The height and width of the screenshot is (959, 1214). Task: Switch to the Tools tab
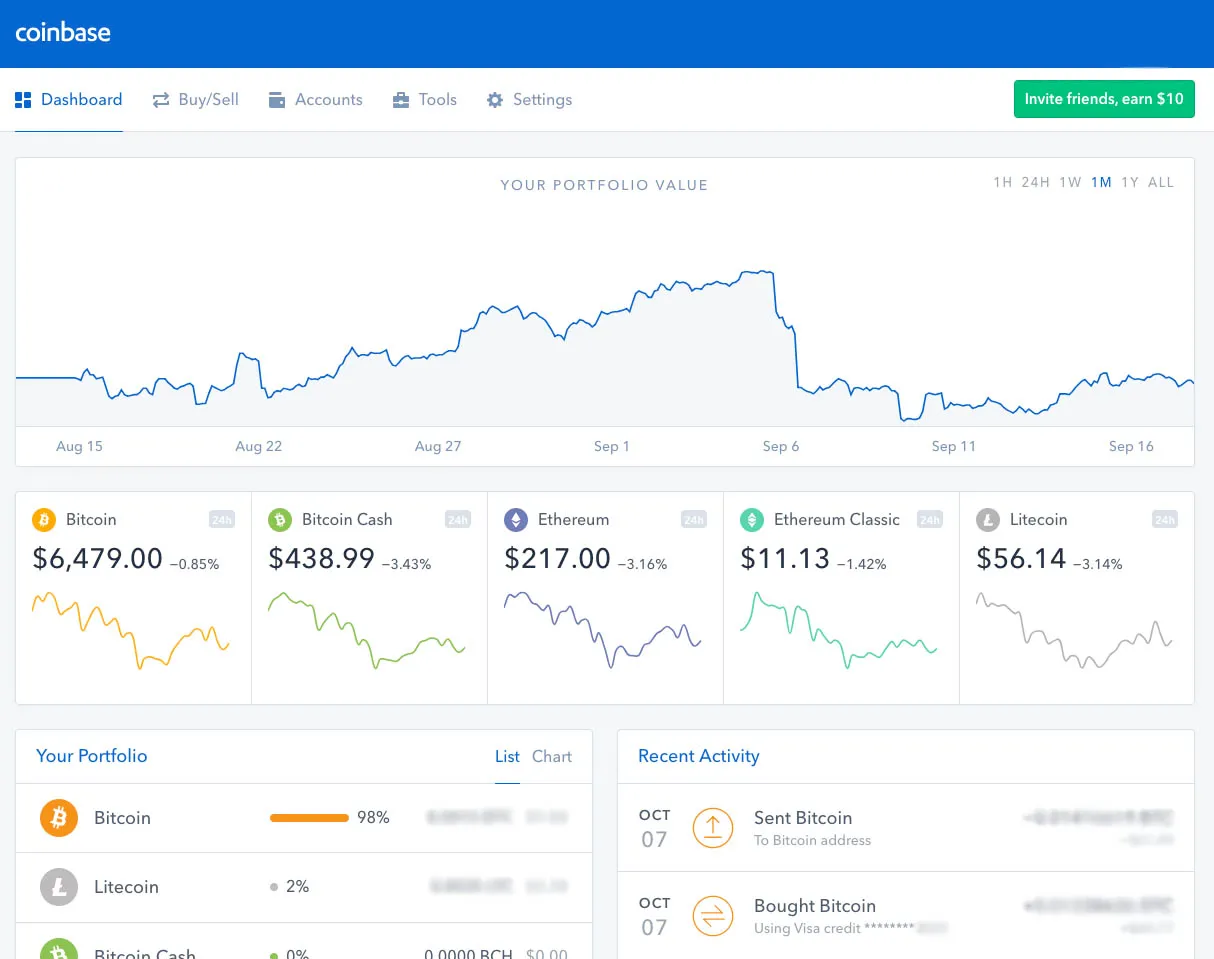424,100
